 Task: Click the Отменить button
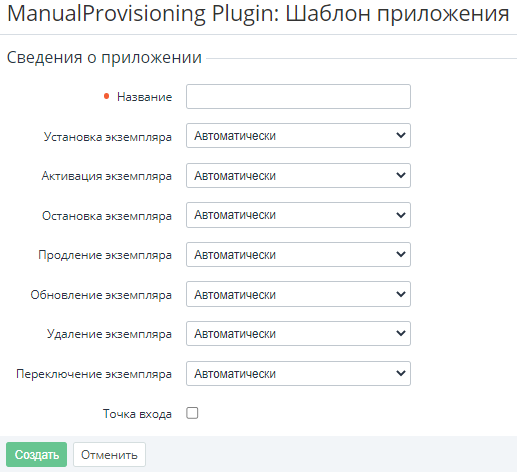[x=109, y=455]
